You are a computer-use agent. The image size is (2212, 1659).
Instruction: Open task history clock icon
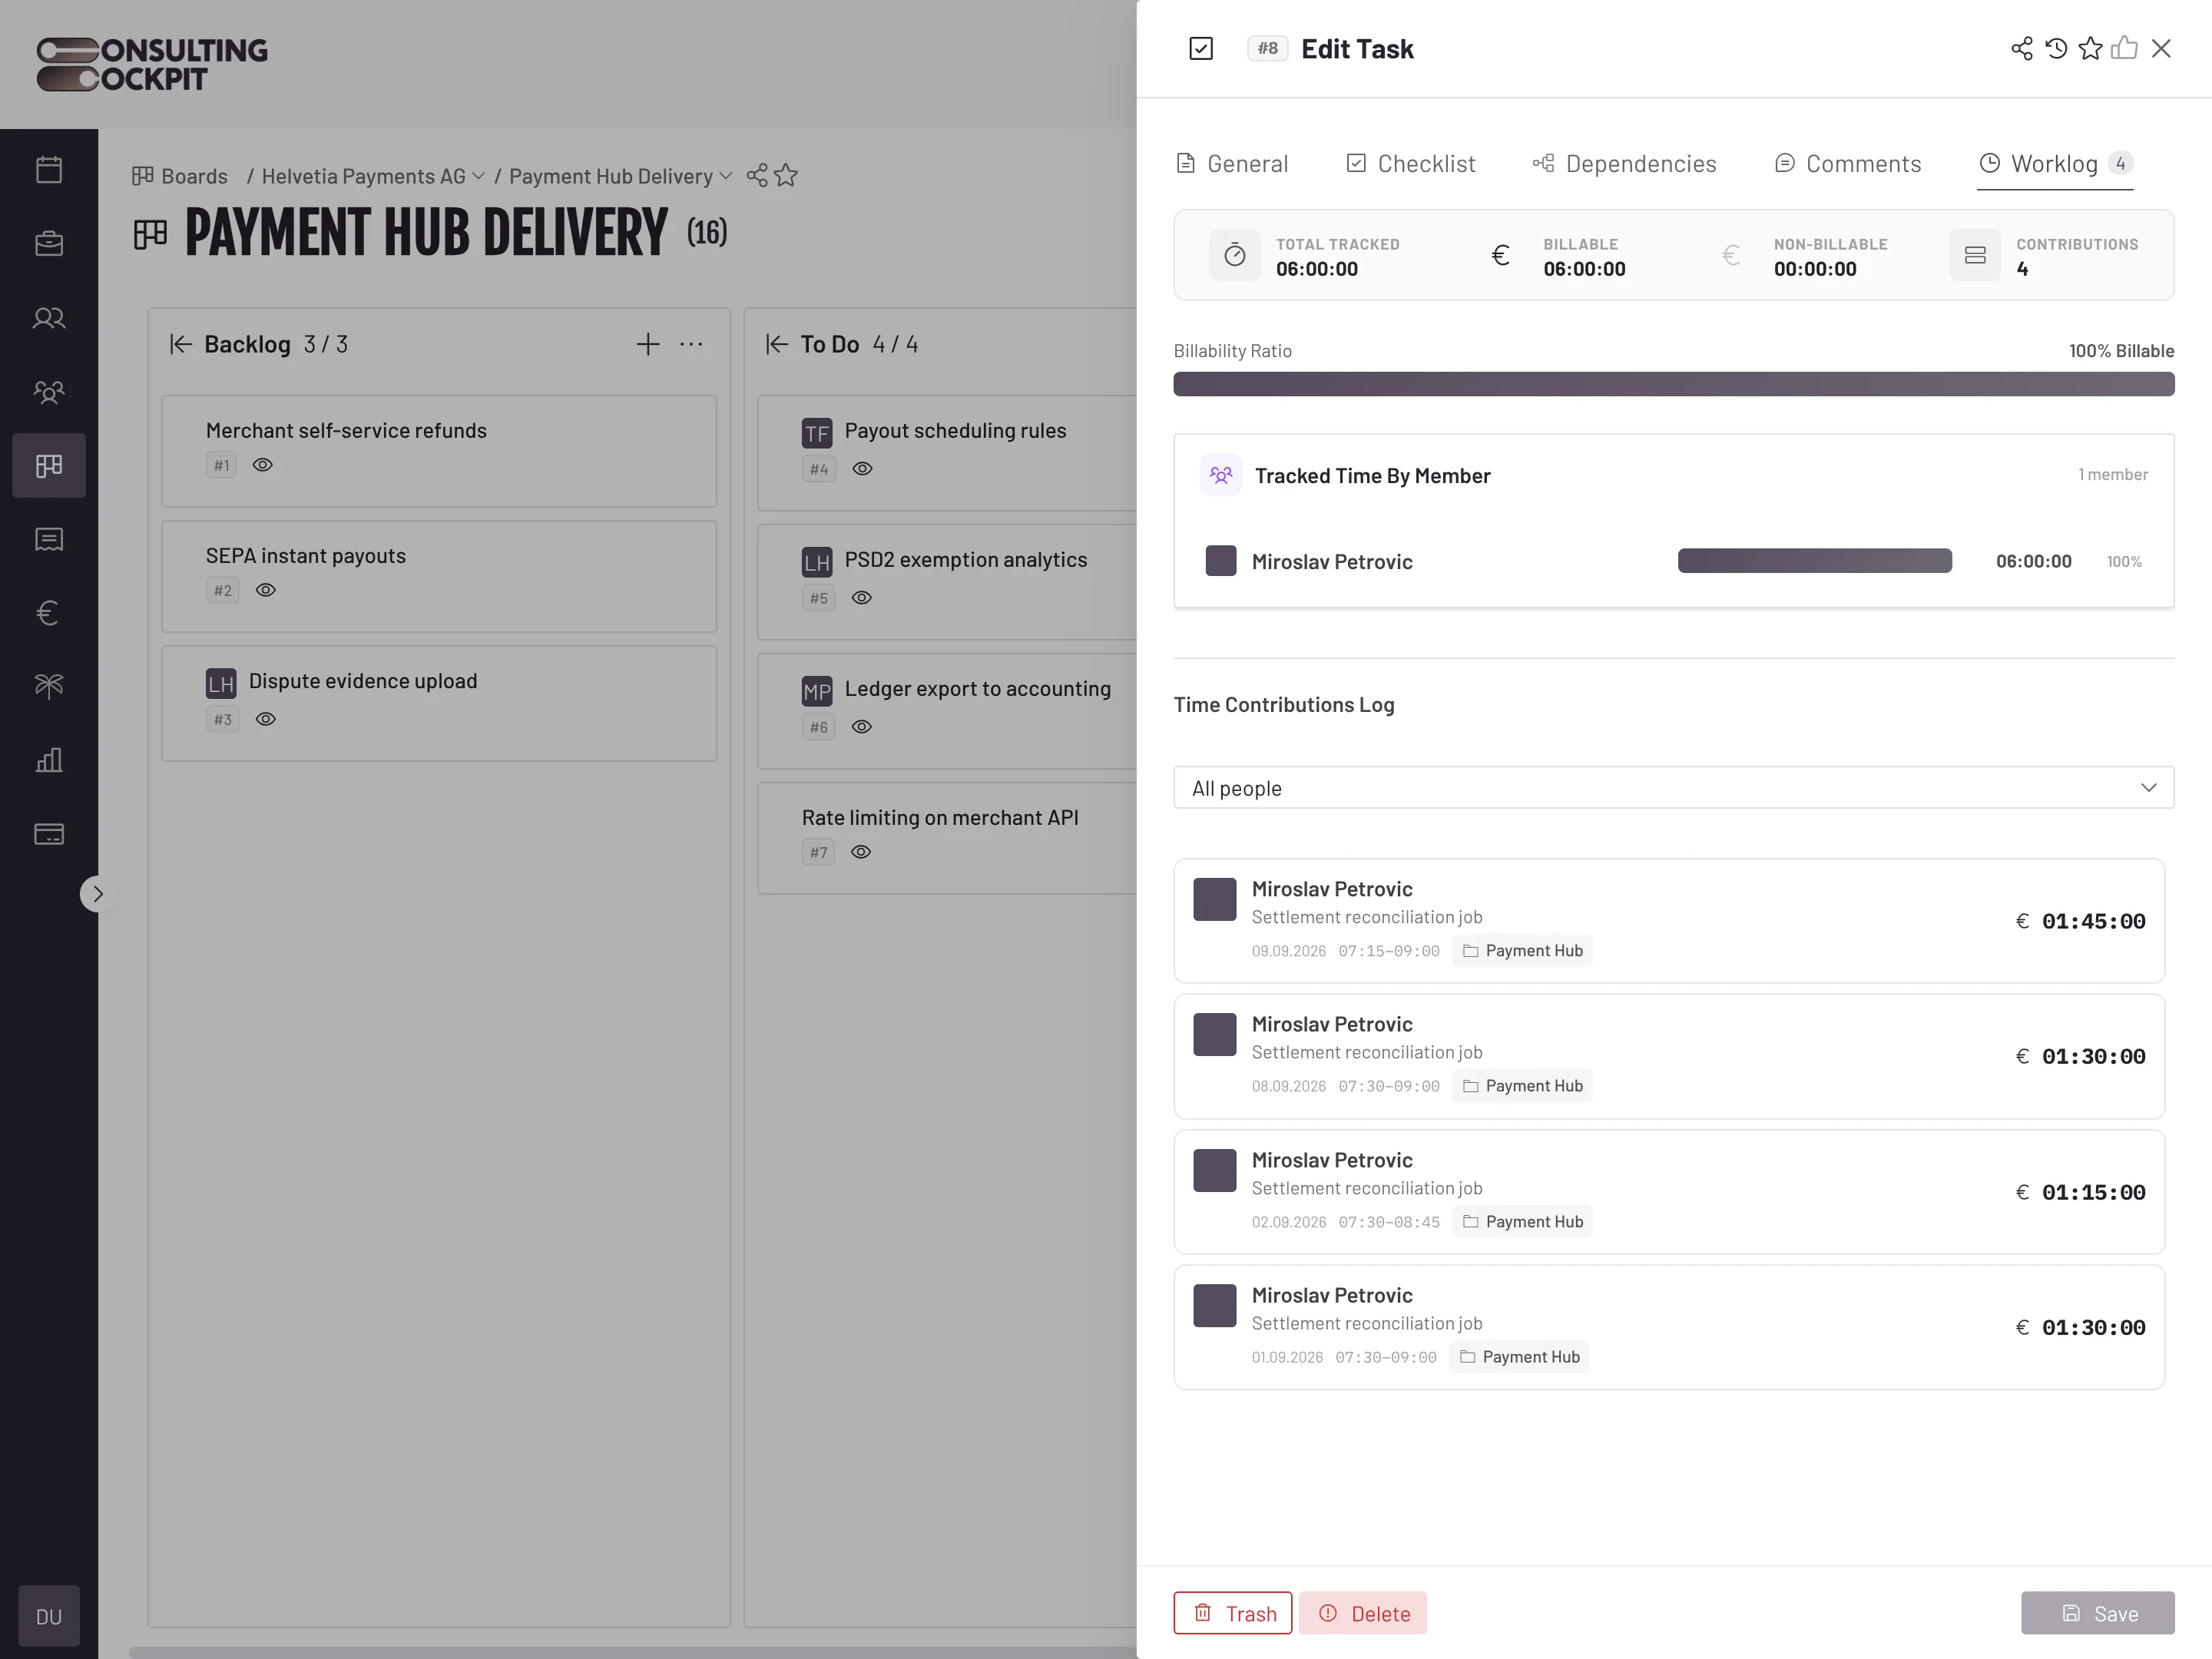(x=2056, y=49)
